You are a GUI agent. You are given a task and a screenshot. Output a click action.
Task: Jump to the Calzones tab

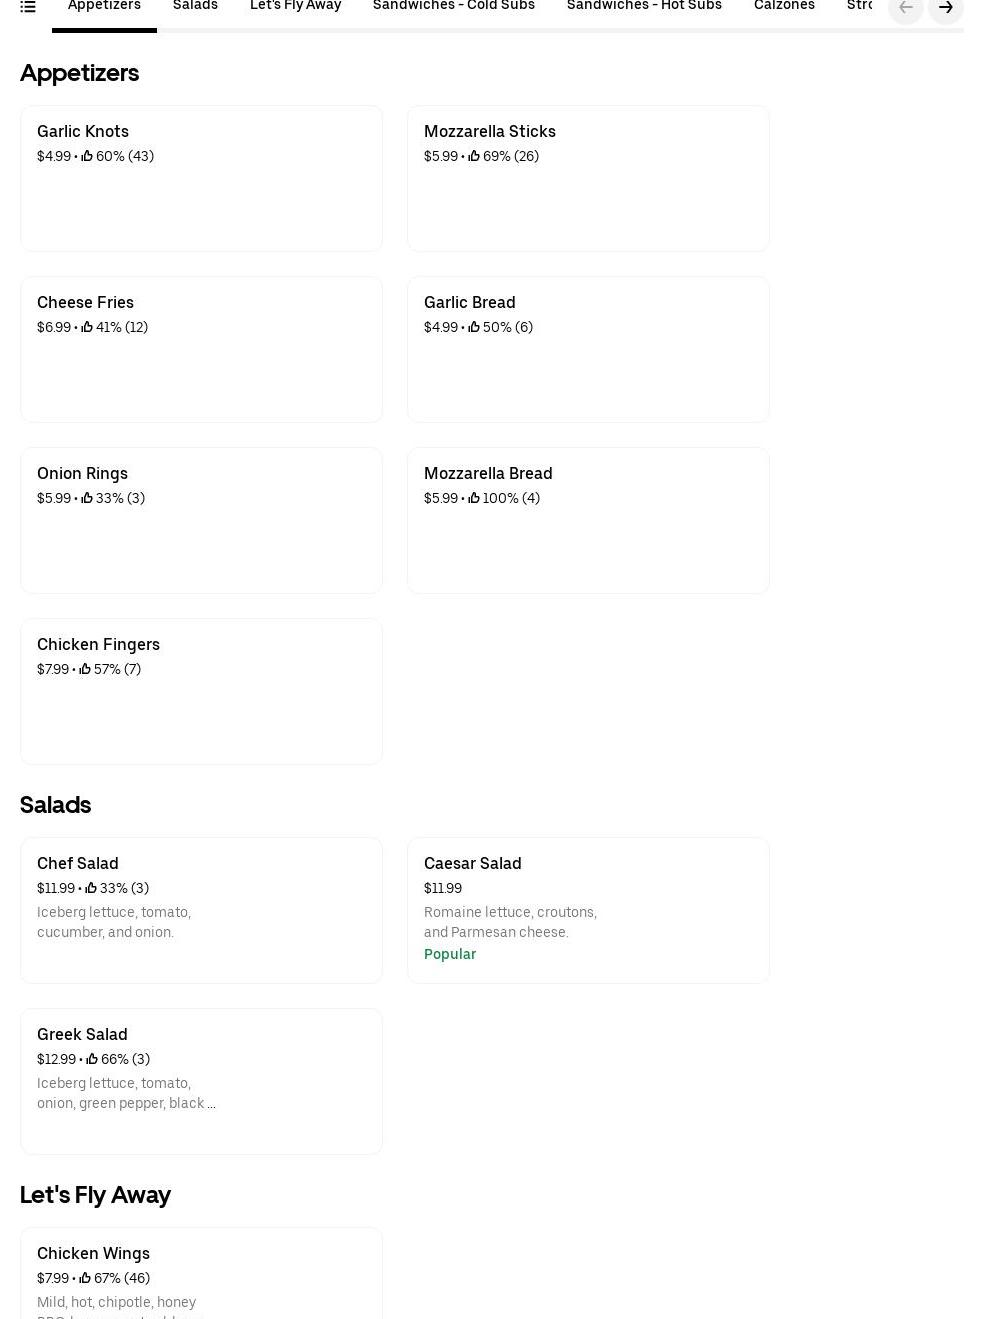[784, 6]
